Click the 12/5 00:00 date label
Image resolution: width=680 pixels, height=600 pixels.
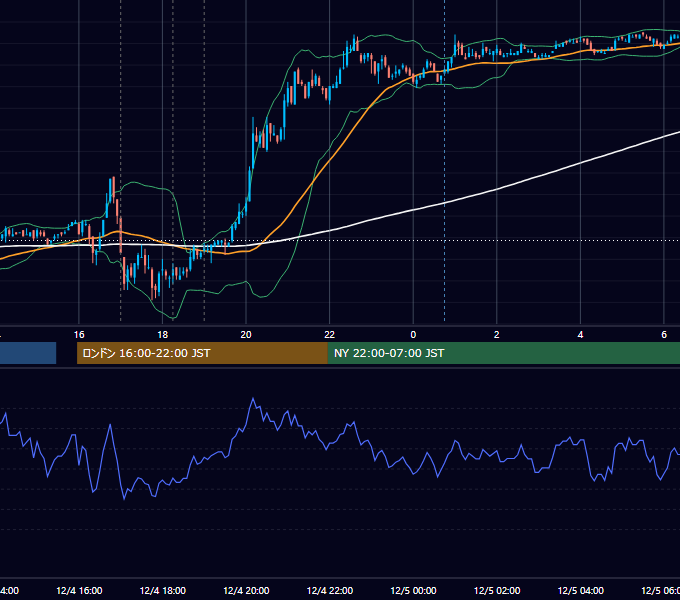413,590
